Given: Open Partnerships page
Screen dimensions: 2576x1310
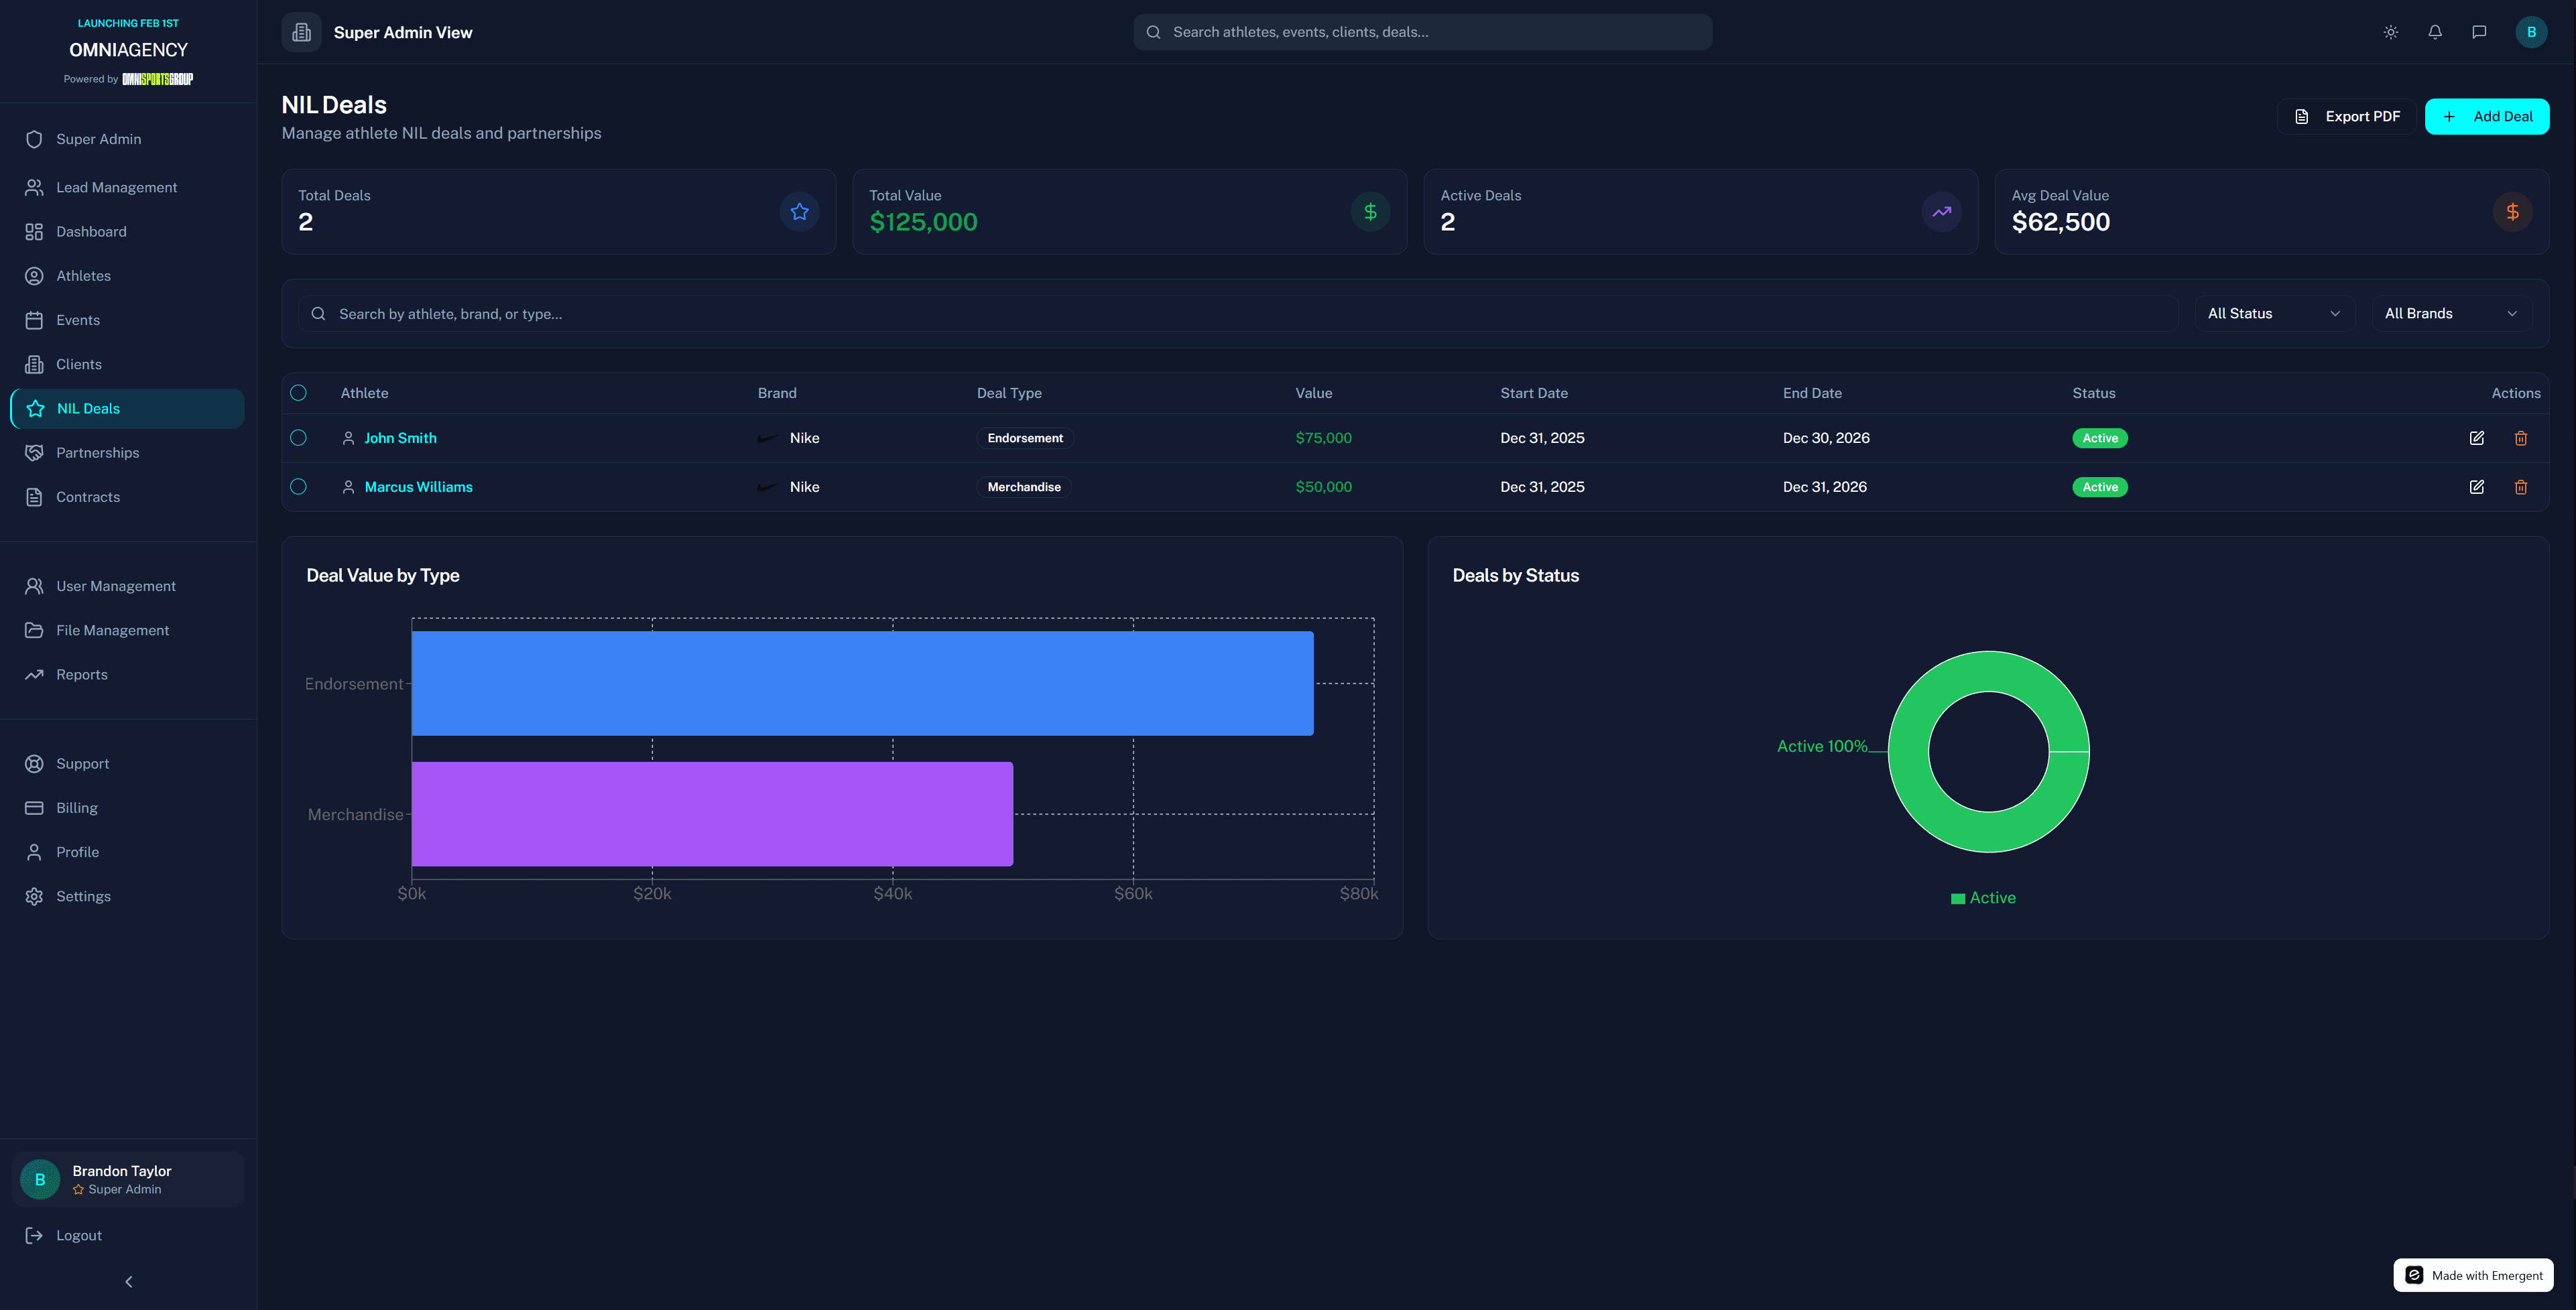Looking at the screenshot, I should [127, 453].
